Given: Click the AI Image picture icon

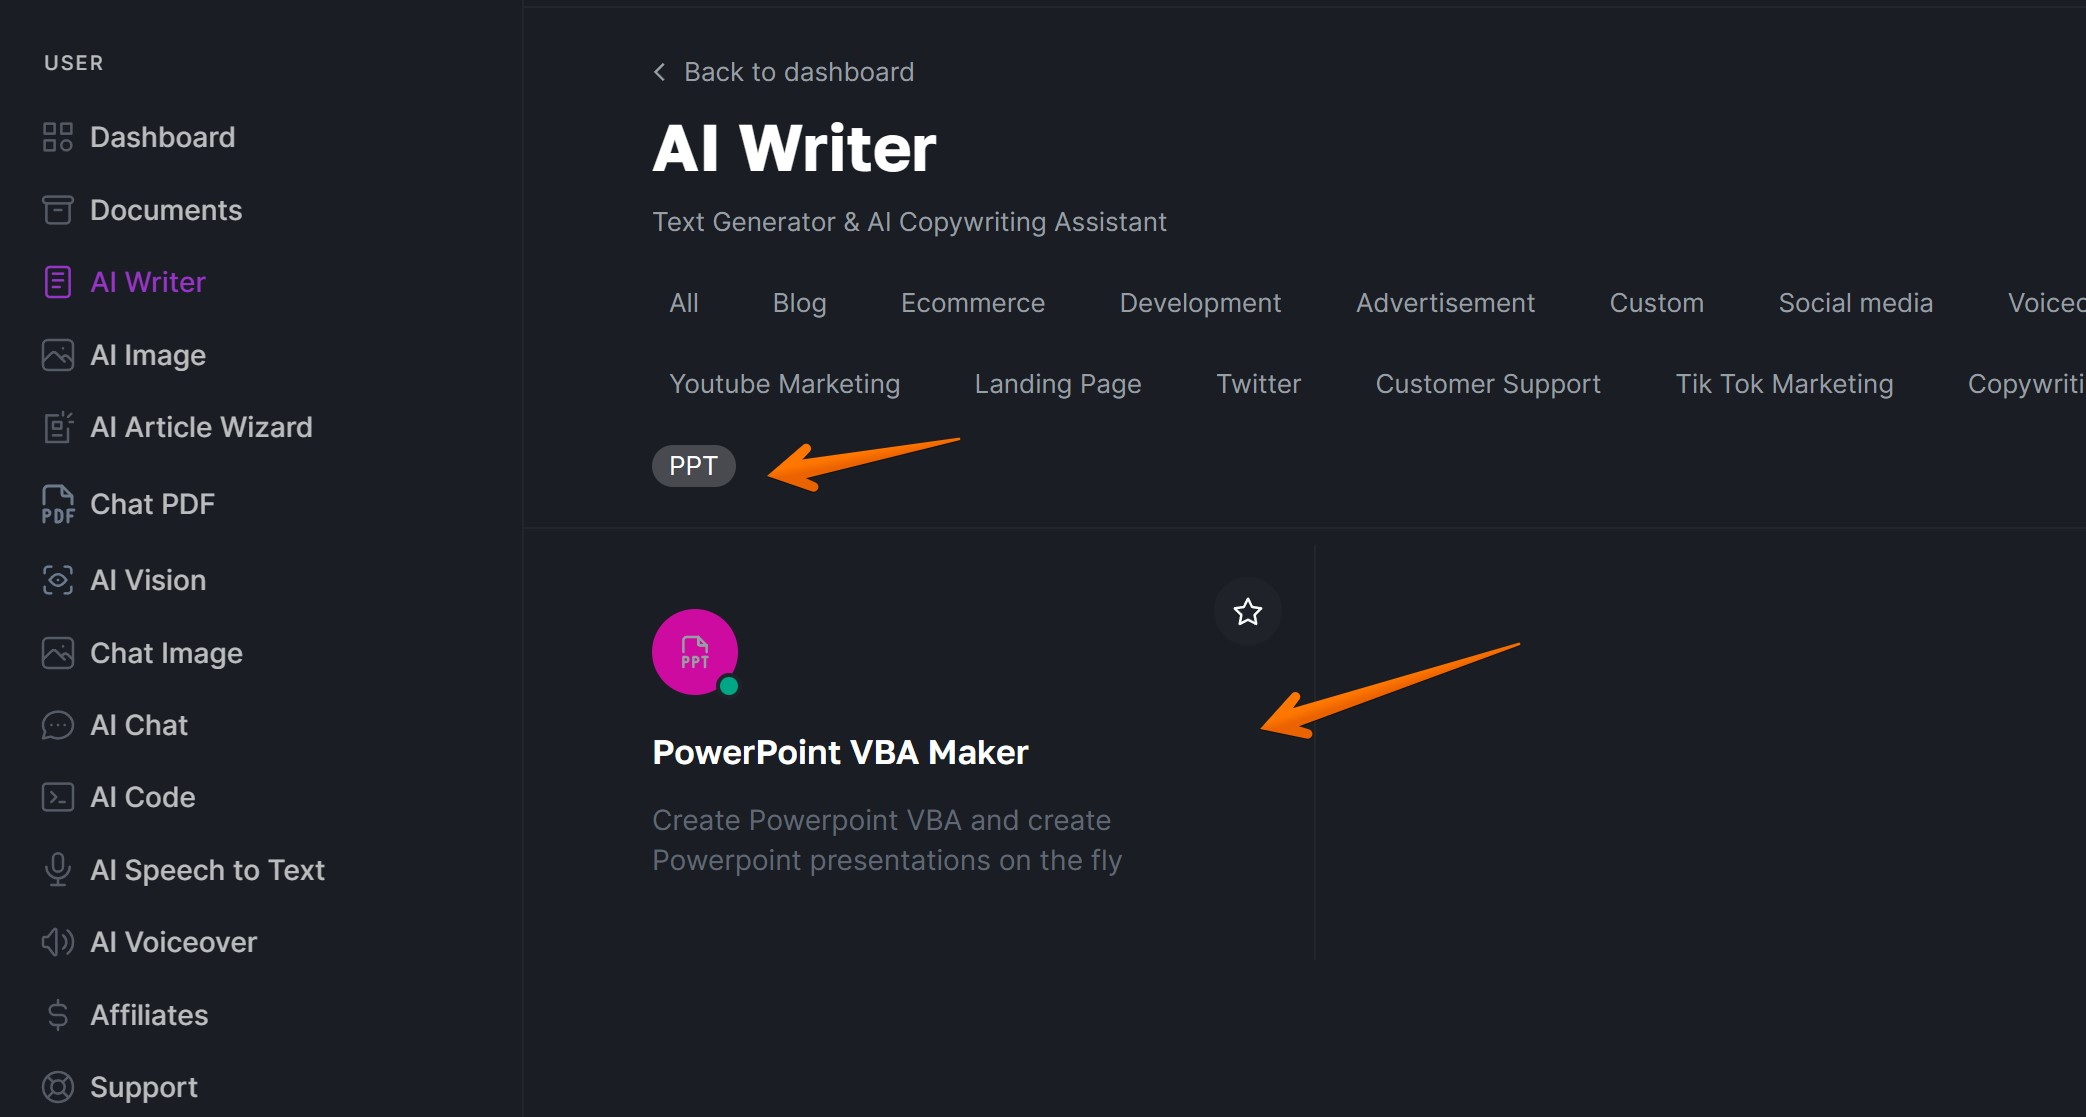Looking at the screenshot, I should [58, 355].
